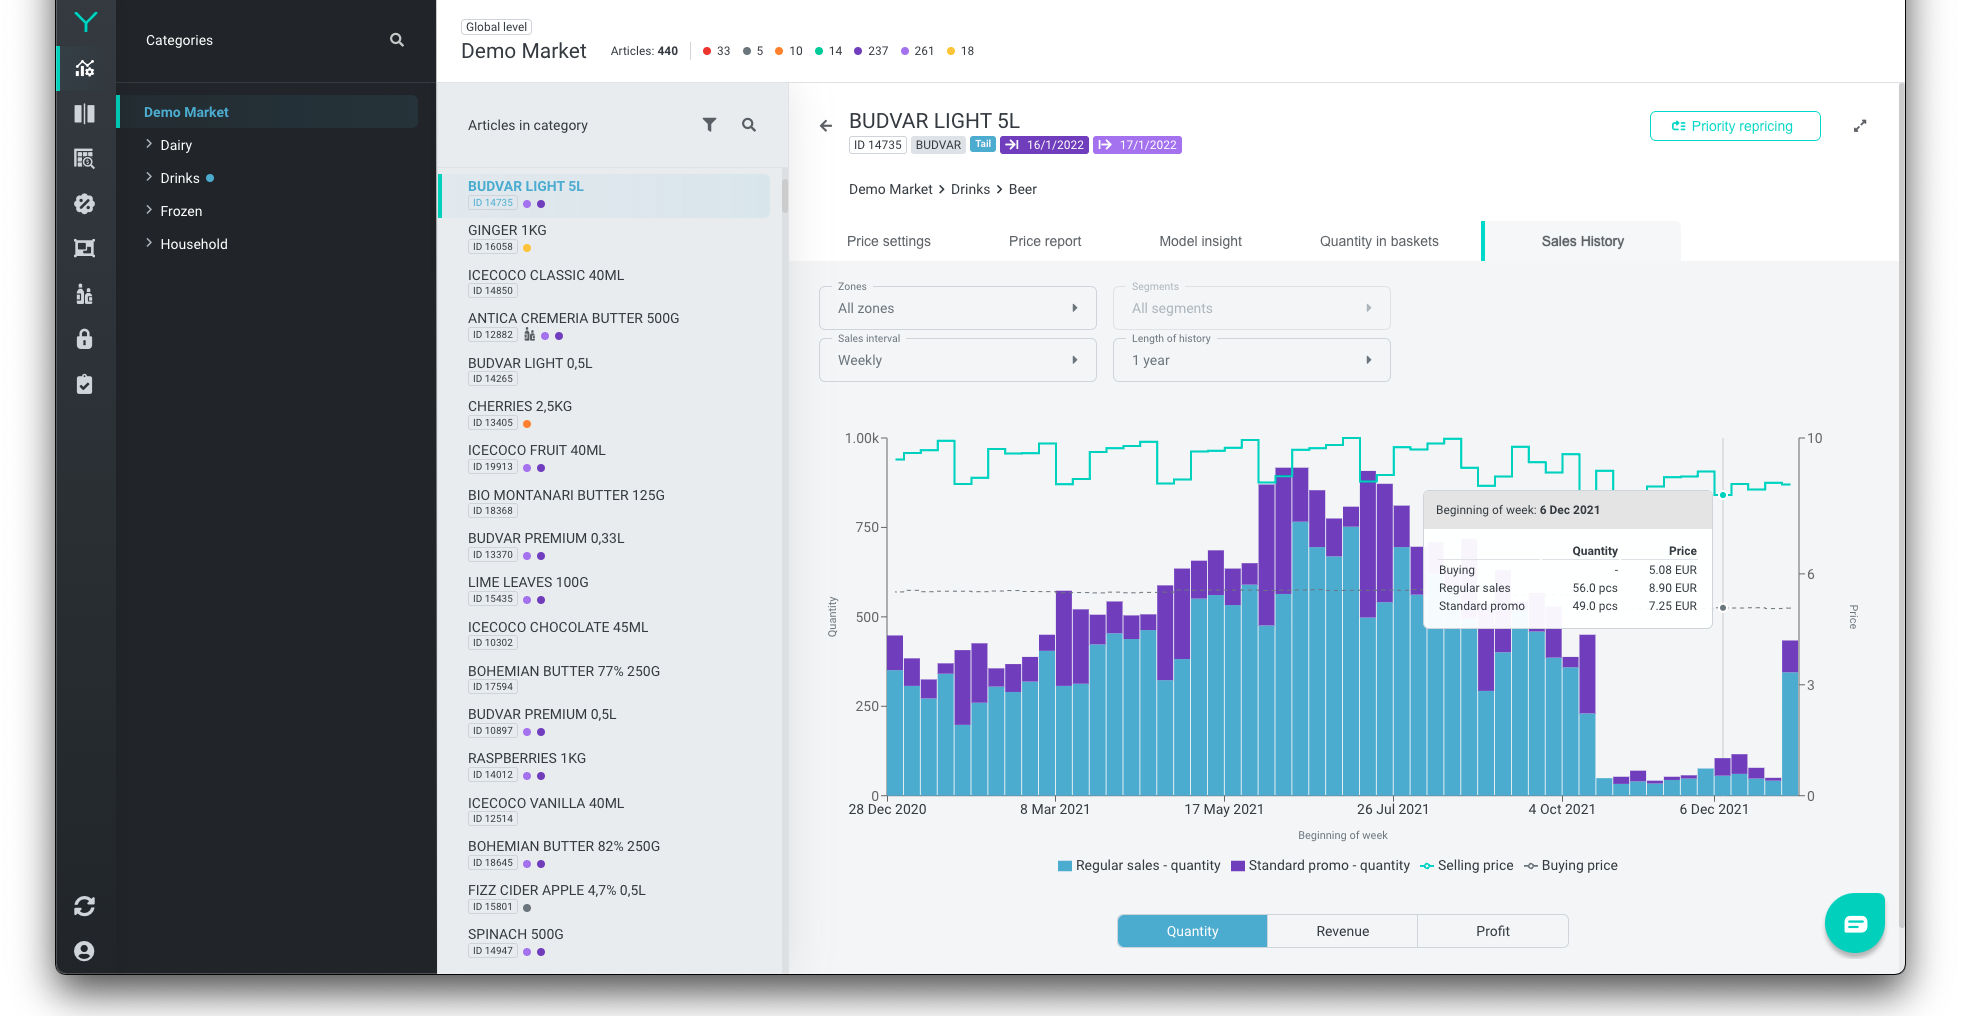Click Demo Market breadcrumb link
The image size is (1961, 1016).
pos(890,189)
